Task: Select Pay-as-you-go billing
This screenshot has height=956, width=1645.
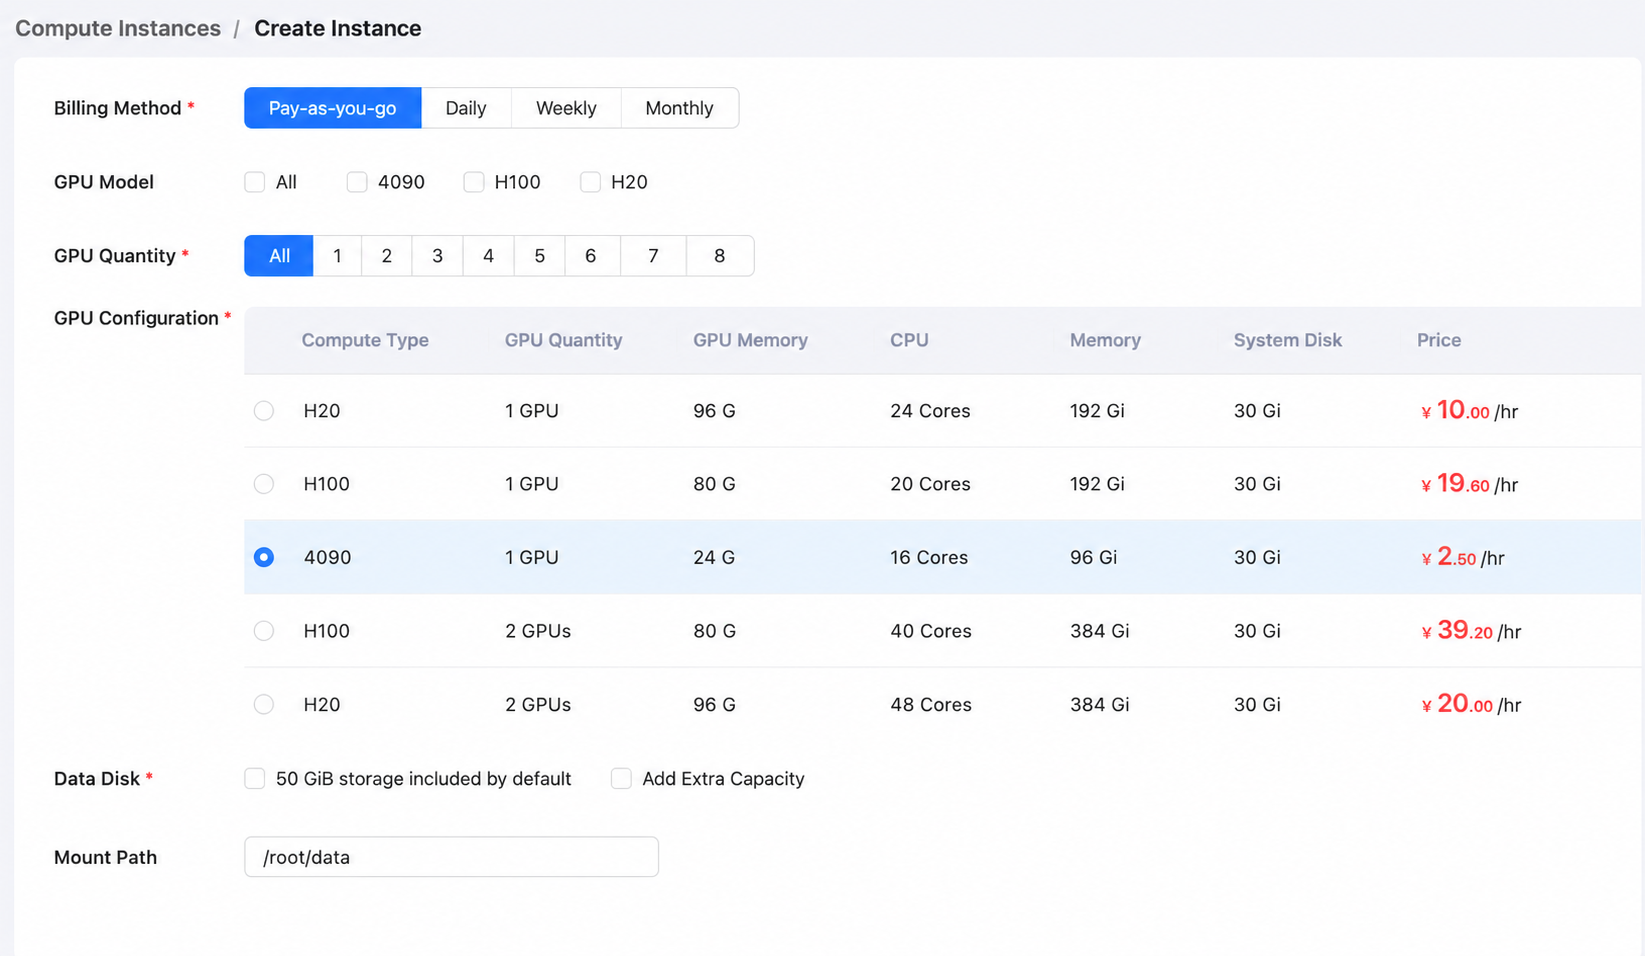Action: 333,108
